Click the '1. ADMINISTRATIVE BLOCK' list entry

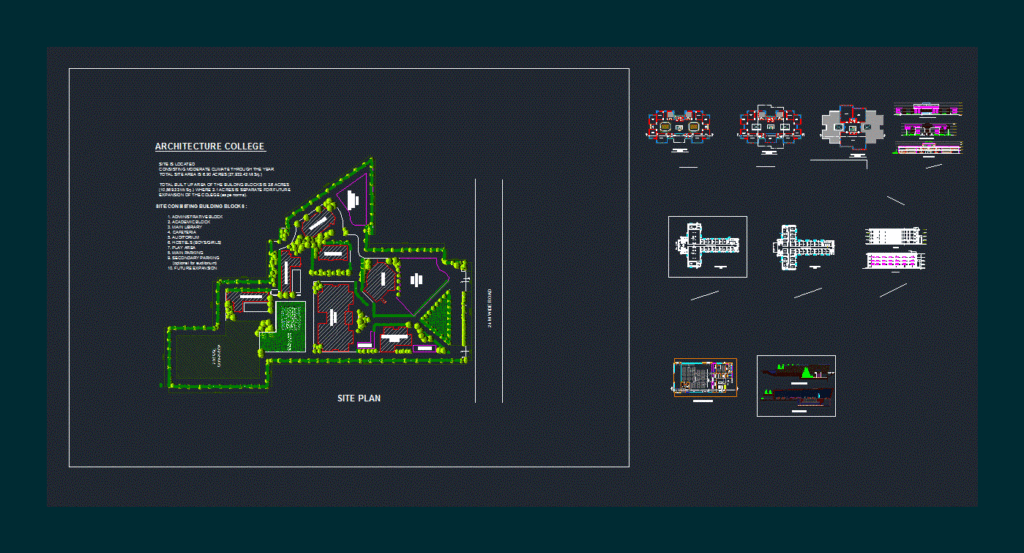(x=195, y=217)
